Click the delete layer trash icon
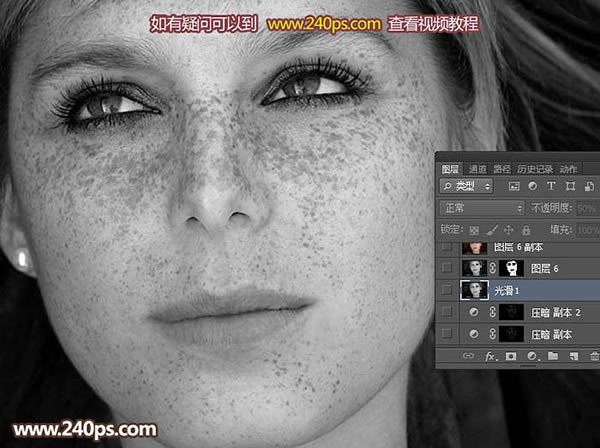 (594, 356)
